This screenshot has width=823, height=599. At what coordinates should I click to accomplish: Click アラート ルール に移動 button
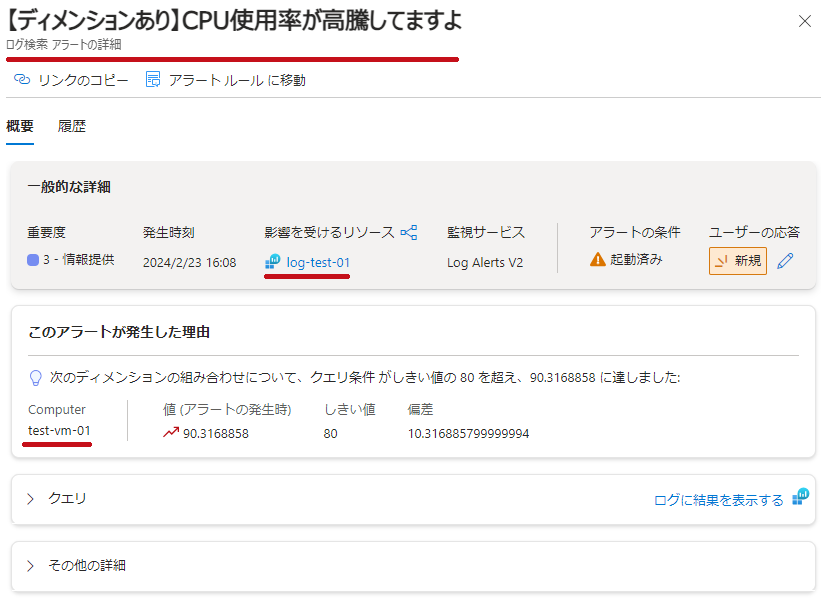pos(226,80)
